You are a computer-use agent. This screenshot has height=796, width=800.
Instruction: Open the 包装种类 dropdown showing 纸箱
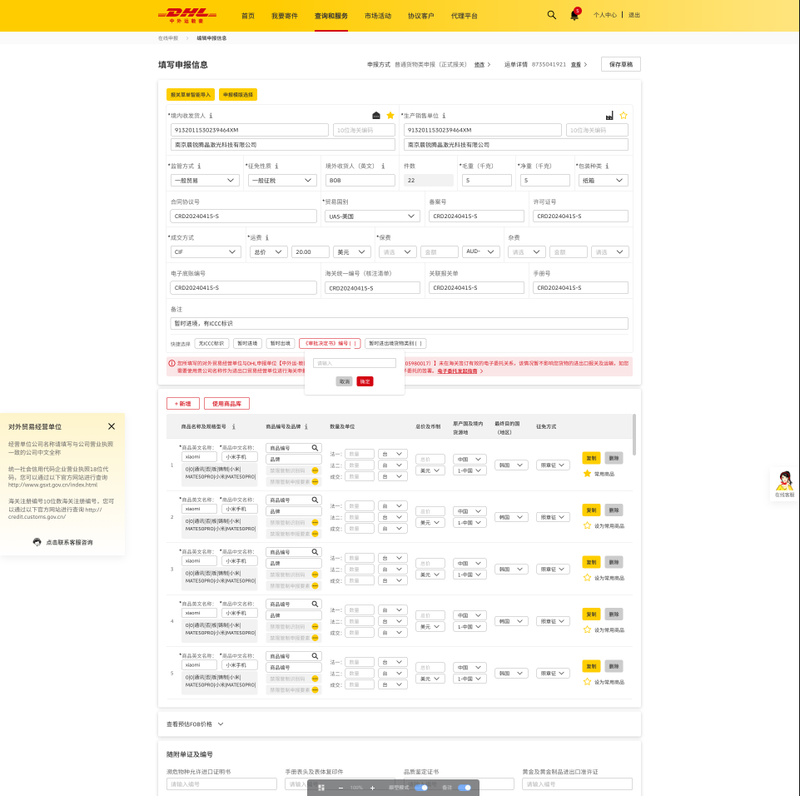[603, 180]
